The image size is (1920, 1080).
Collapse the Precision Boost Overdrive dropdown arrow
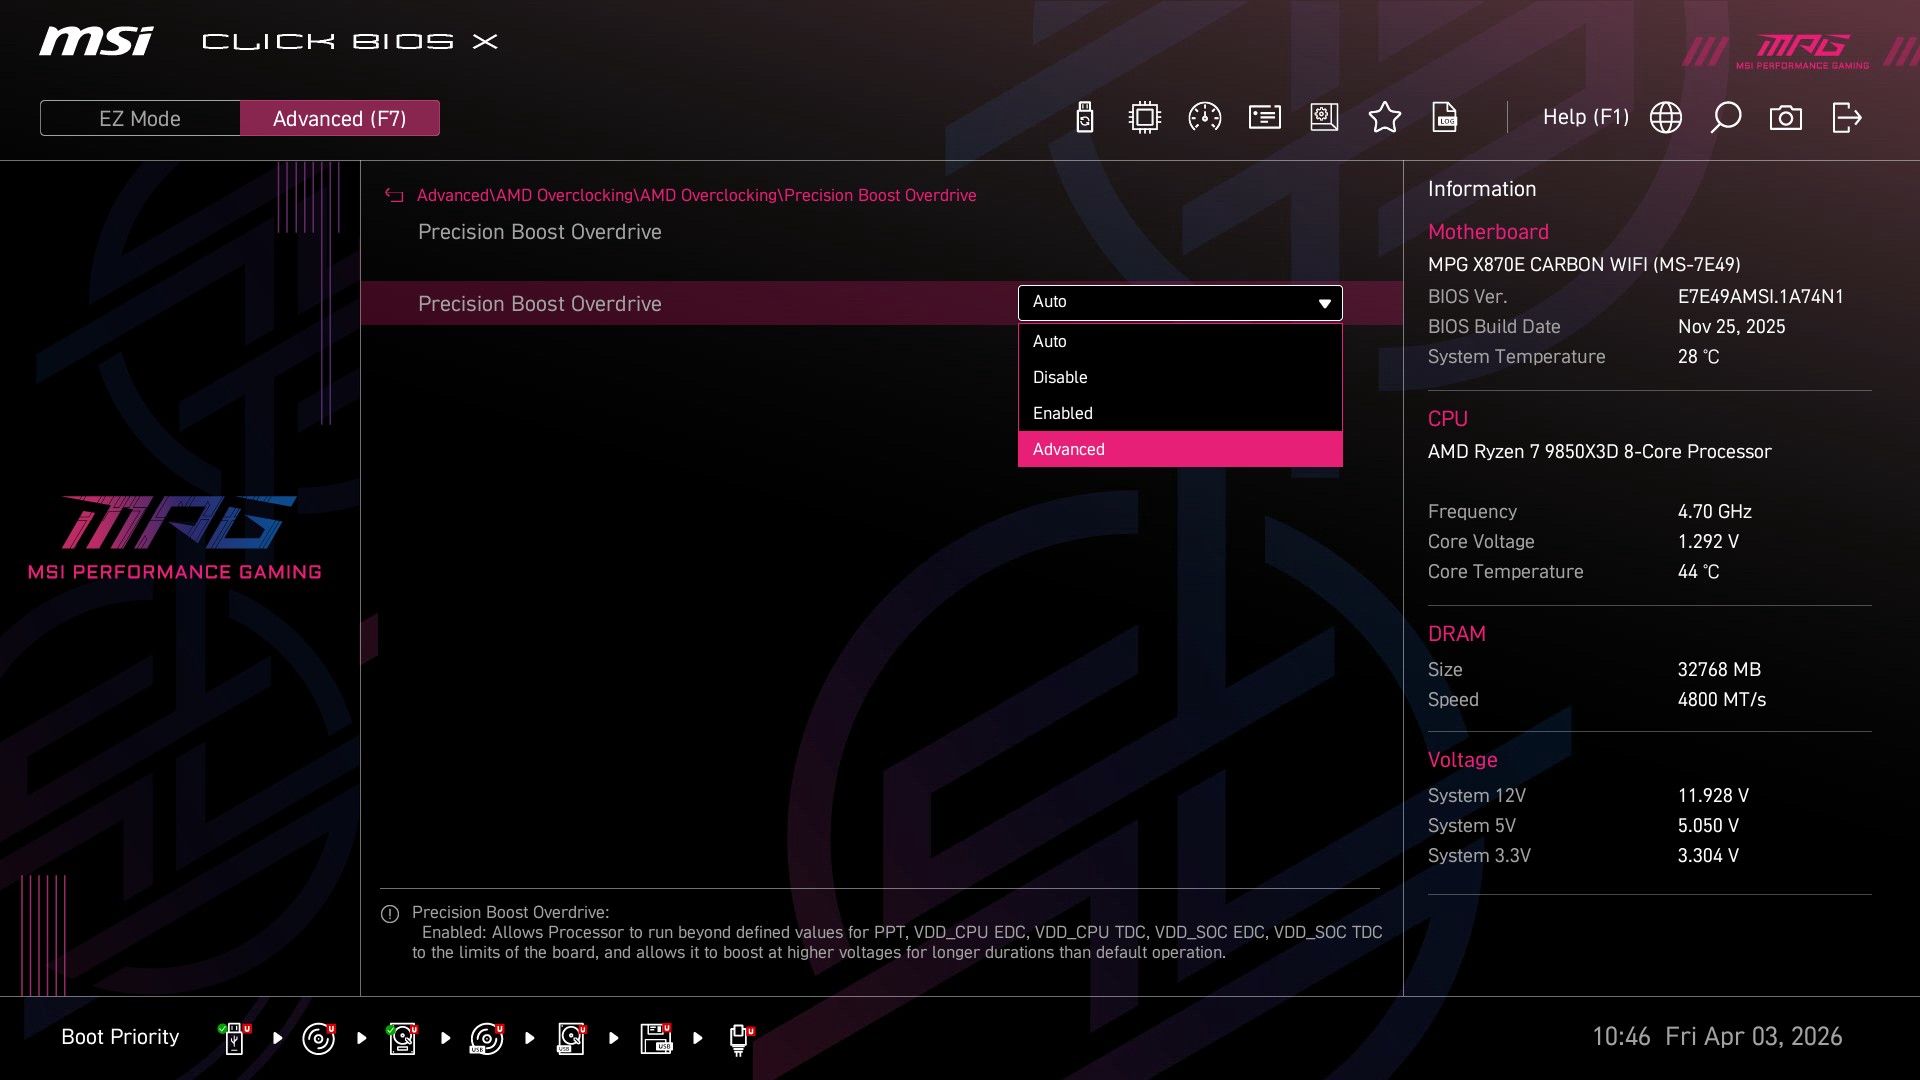1324,303
